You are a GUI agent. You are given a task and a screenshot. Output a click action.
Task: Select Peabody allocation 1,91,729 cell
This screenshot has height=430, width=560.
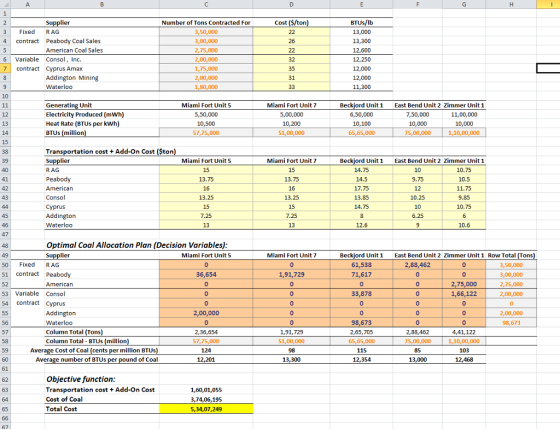(291, 274)
